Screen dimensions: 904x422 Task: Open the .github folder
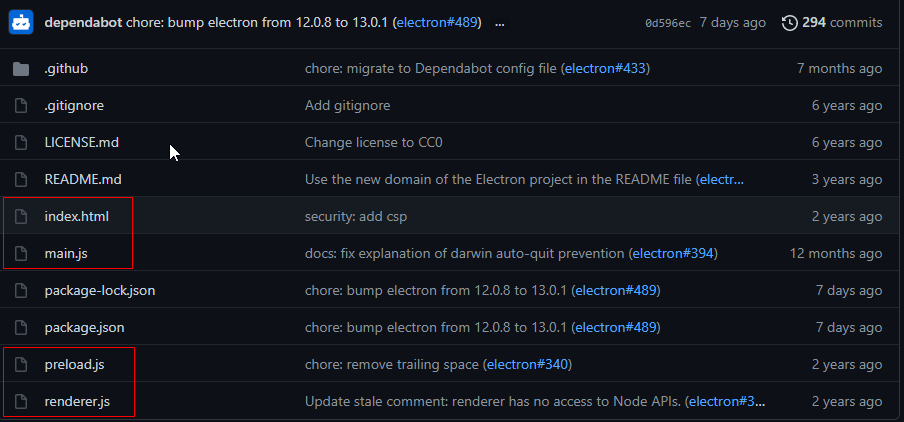[66, 69]
